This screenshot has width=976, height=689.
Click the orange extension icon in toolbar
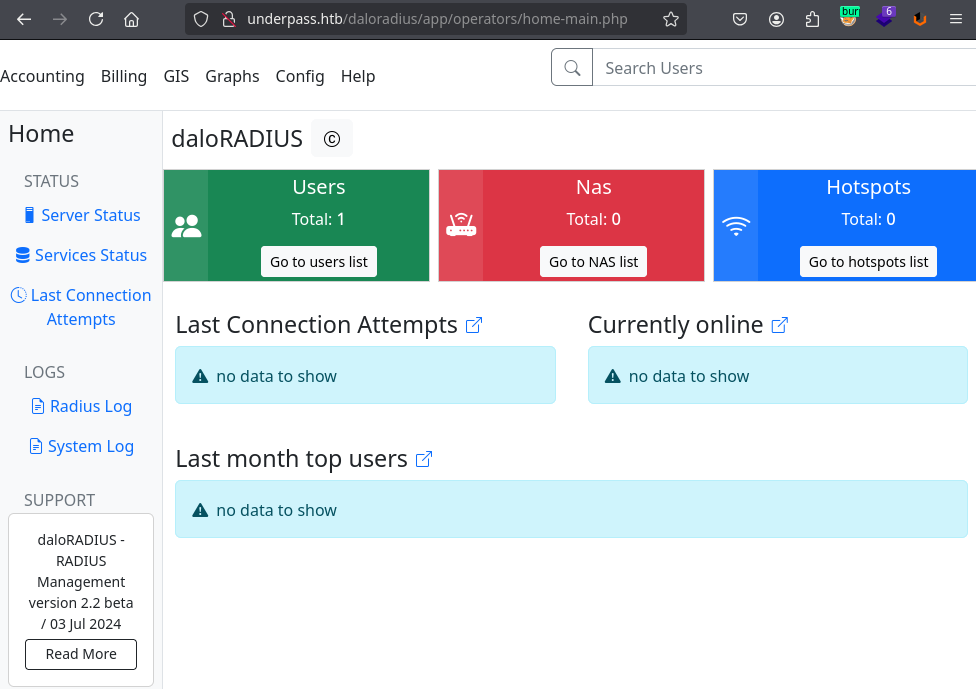point(920,19)
